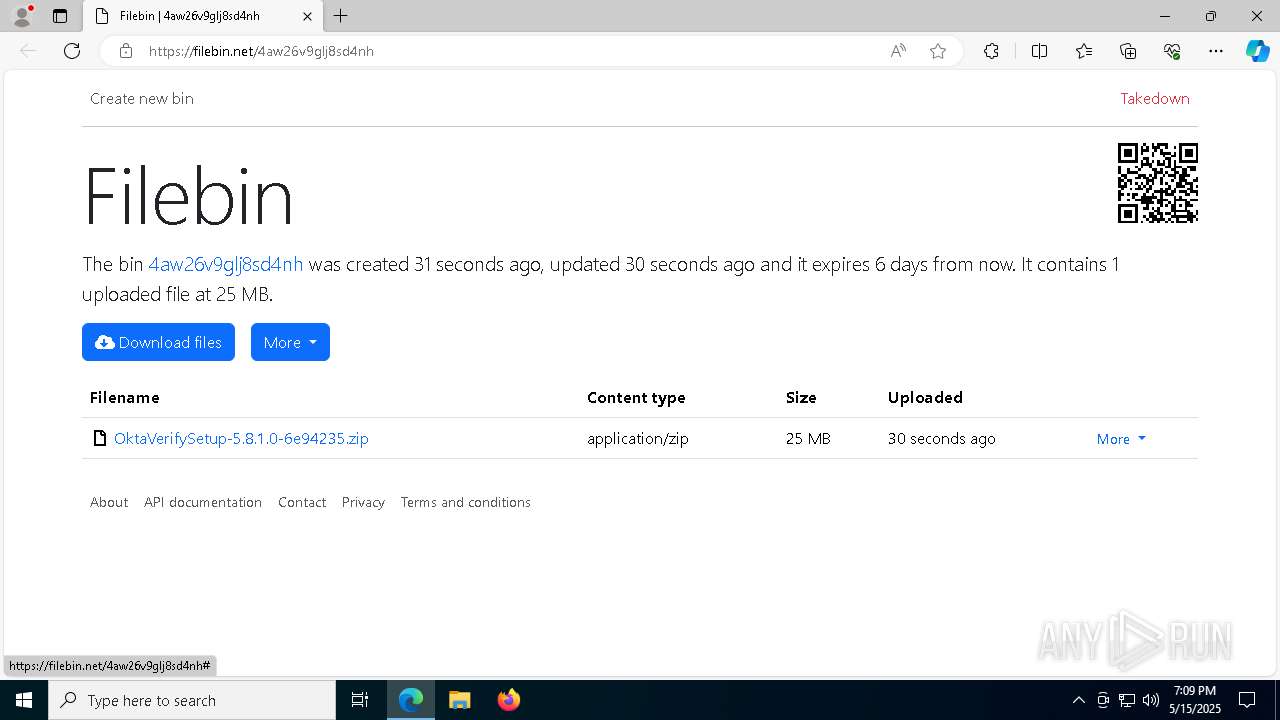Click the Size column header
This screenshot has width=1280, height=720.
click(x=801, y=397)
